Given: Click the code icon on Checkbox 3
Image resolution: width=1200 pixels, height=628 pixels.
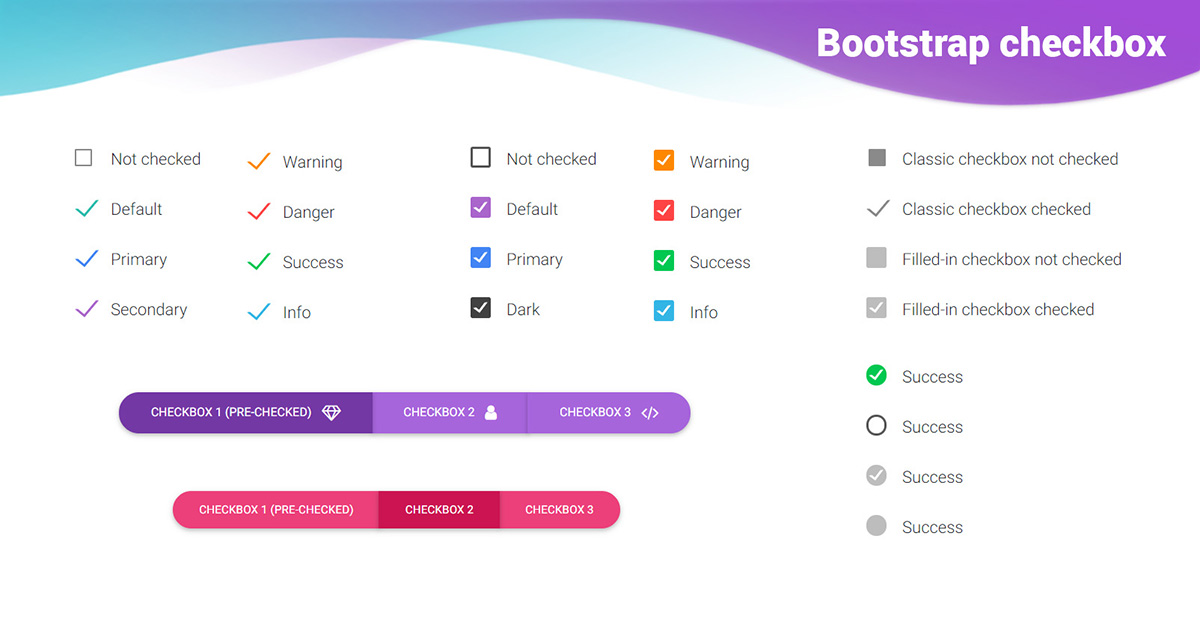Looking at the screenshot, I should 650,412.
